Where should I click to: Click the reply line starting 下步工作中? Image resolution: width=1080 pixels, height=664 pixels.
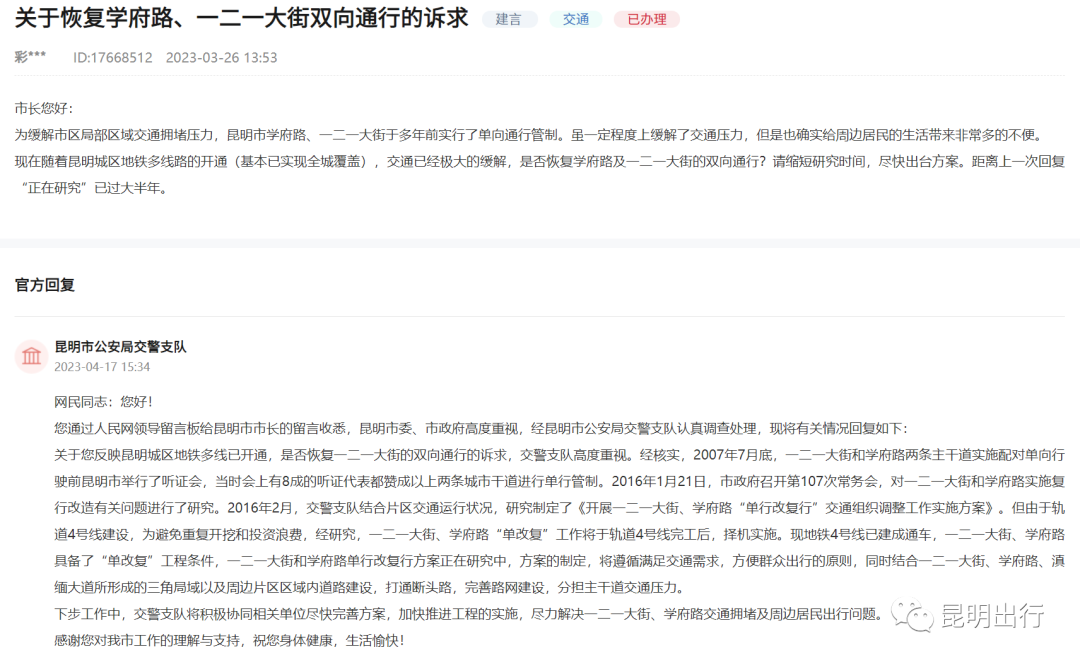[468, 614]
